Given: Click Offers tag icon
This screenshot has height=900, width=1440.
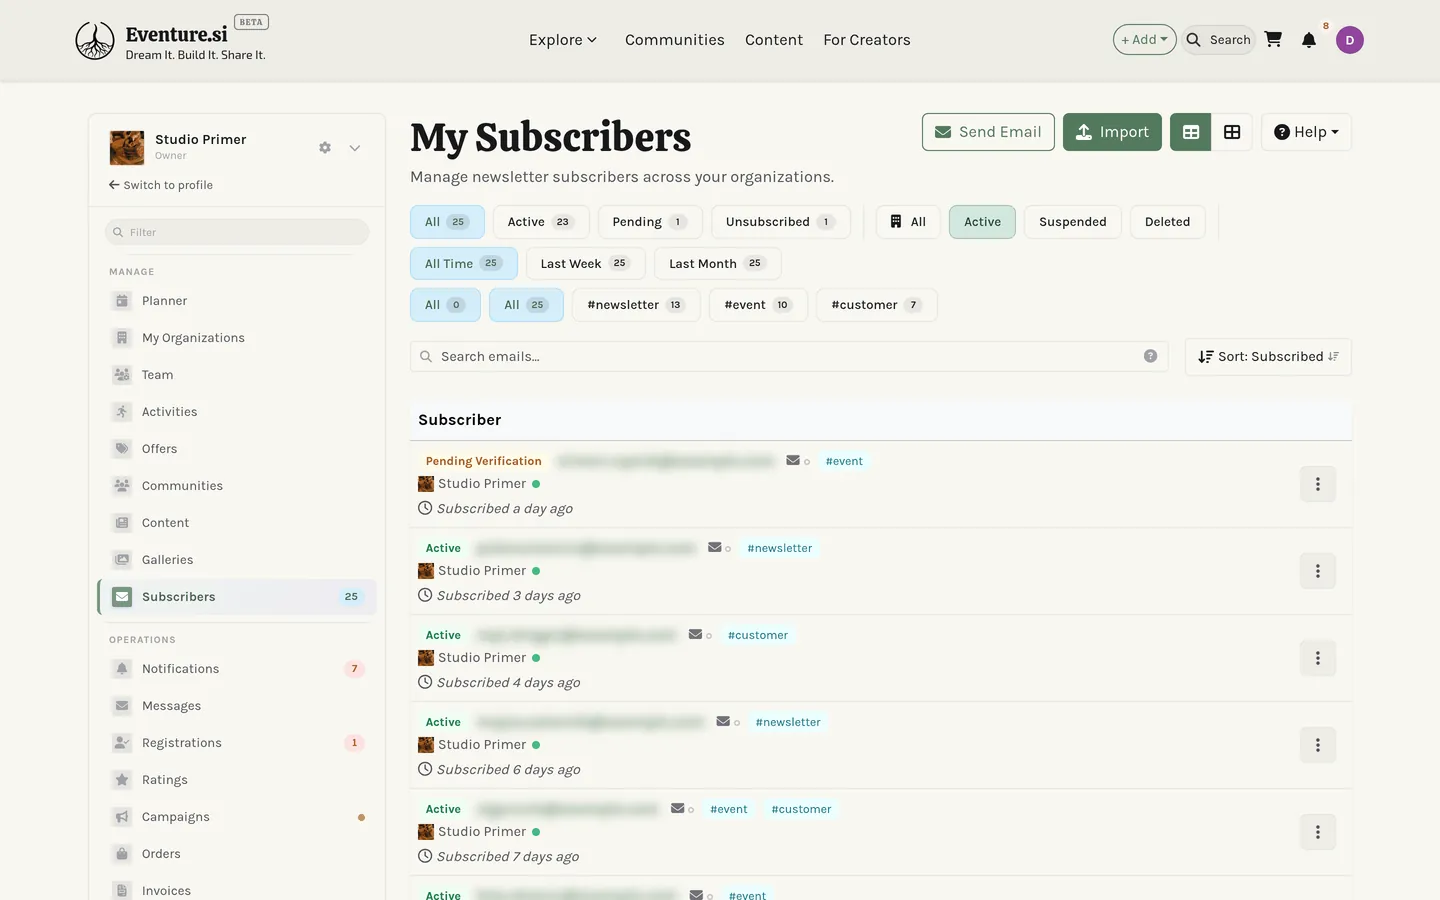Looking at the screenshot, I should coord(122,449).
